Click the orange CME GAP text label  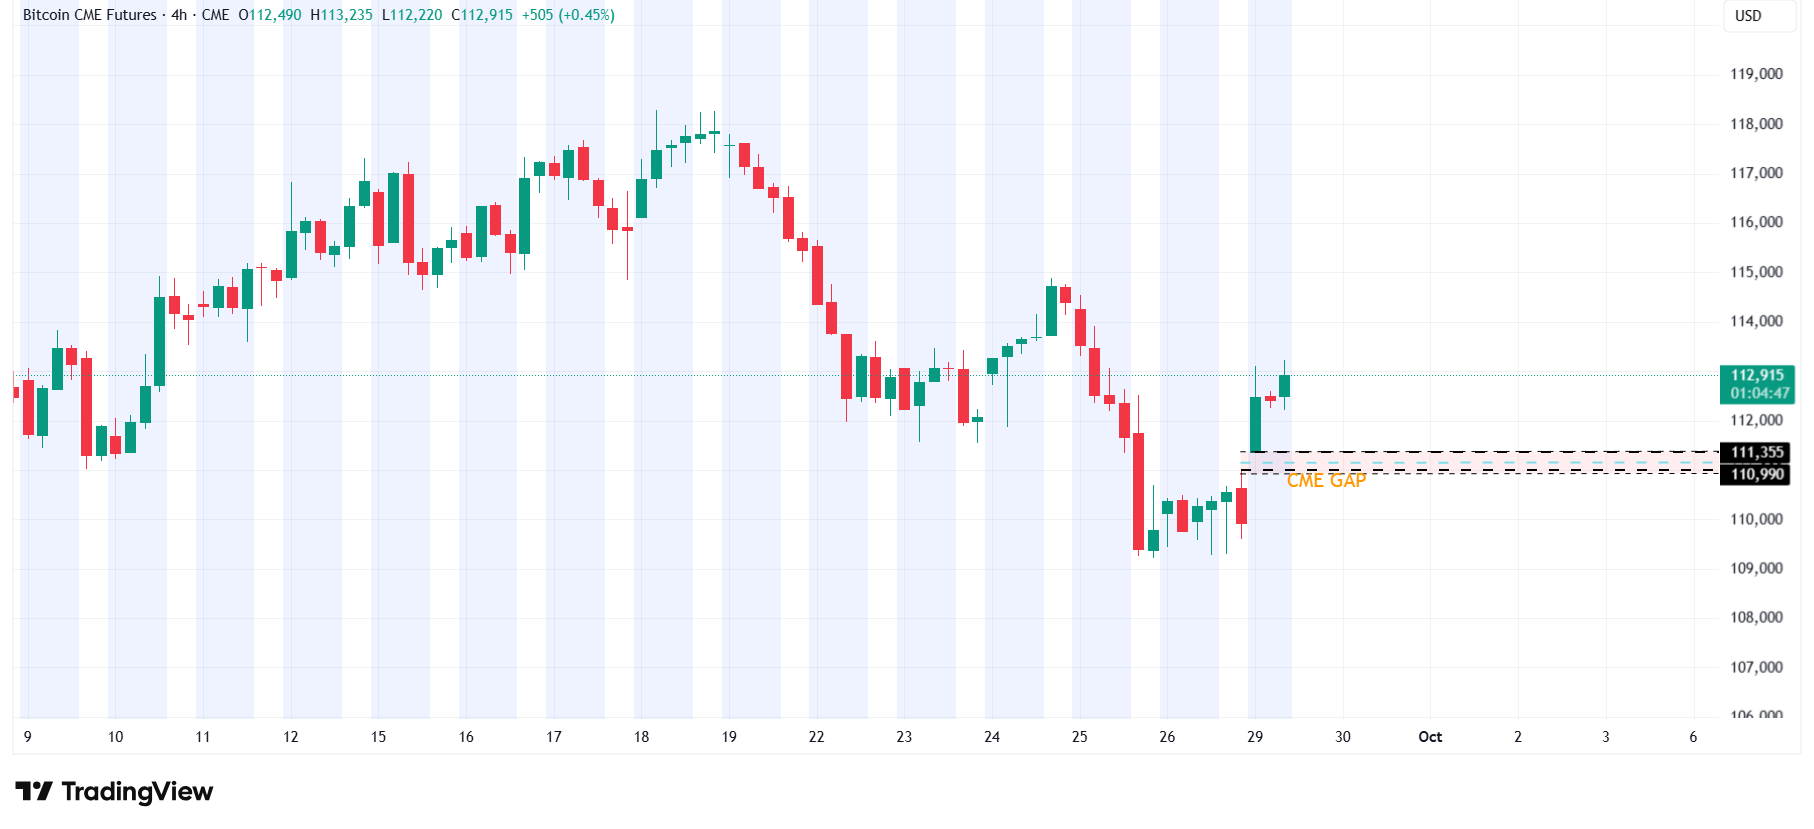[1326, 481]
